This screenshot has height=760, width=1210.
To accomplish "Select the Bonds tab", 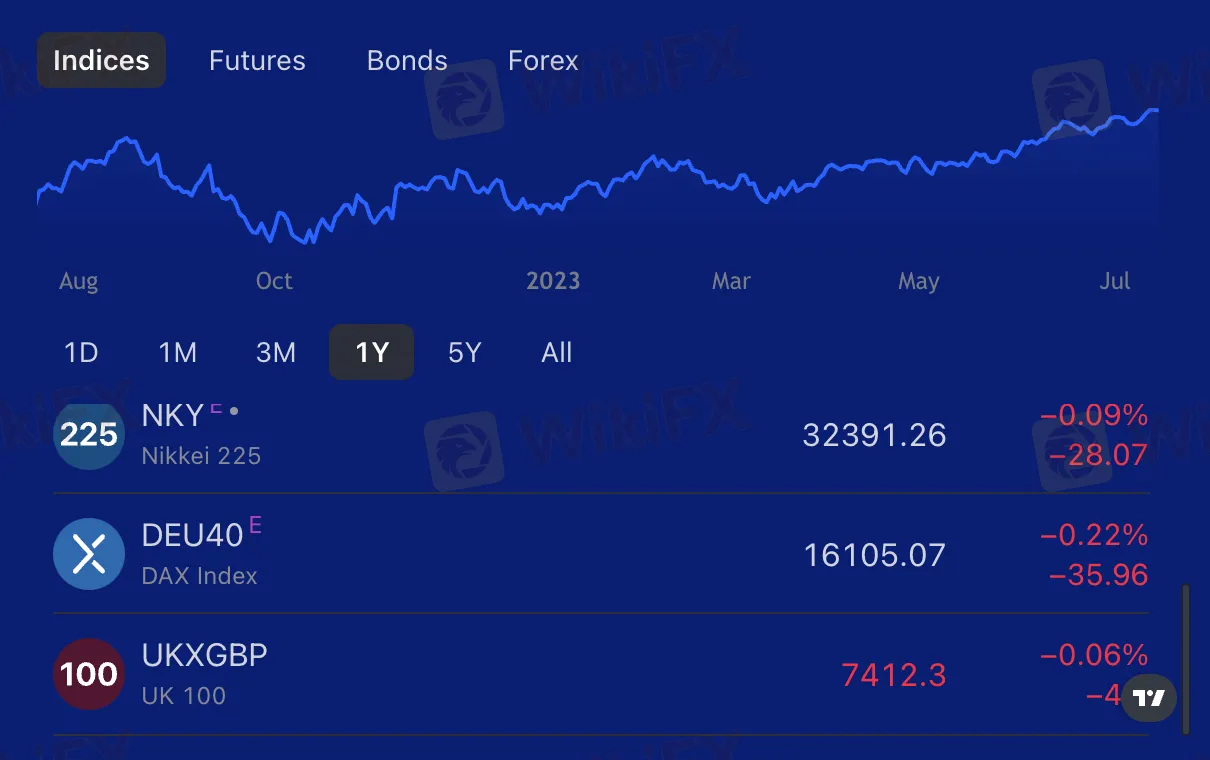I will click(x=407, y=60).
